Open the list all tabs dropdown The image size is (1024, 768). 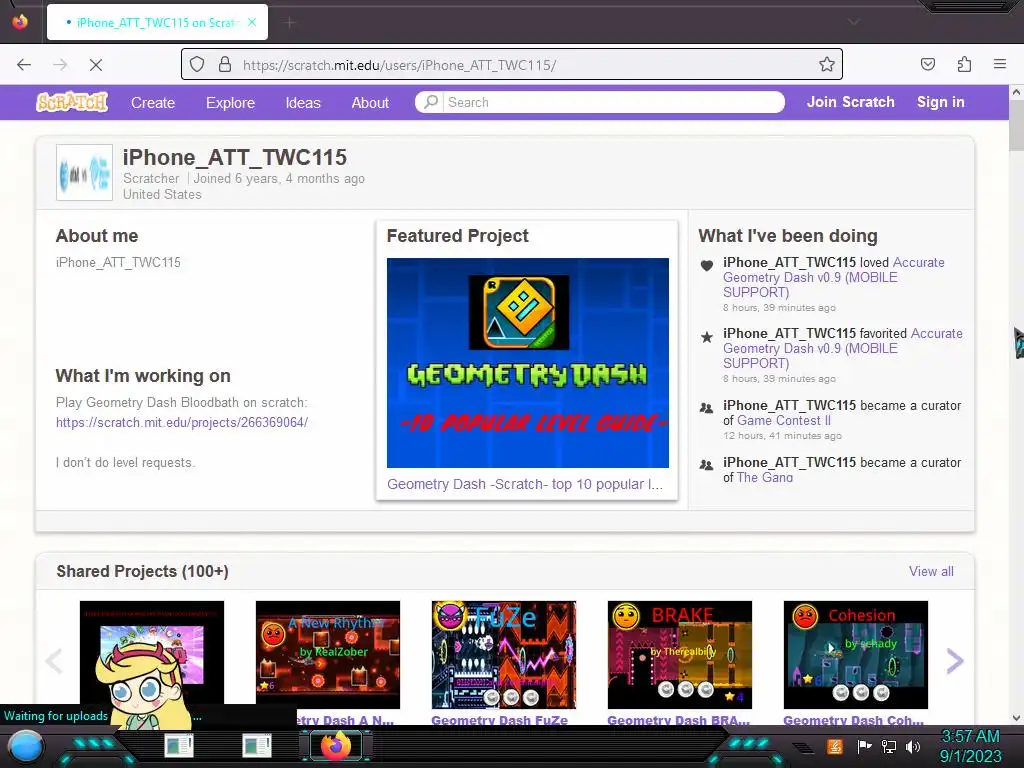[x=853, y=22]
